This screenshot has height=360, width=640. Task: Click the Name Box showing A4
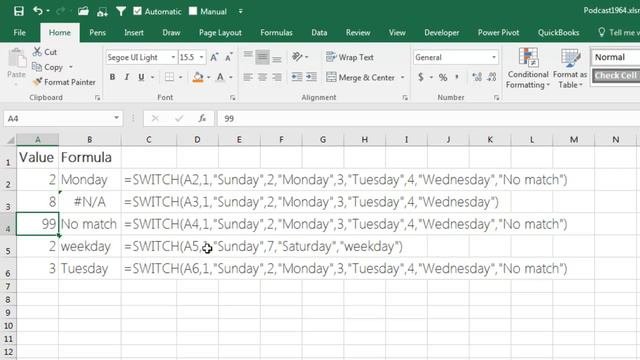tap(63, 118)
